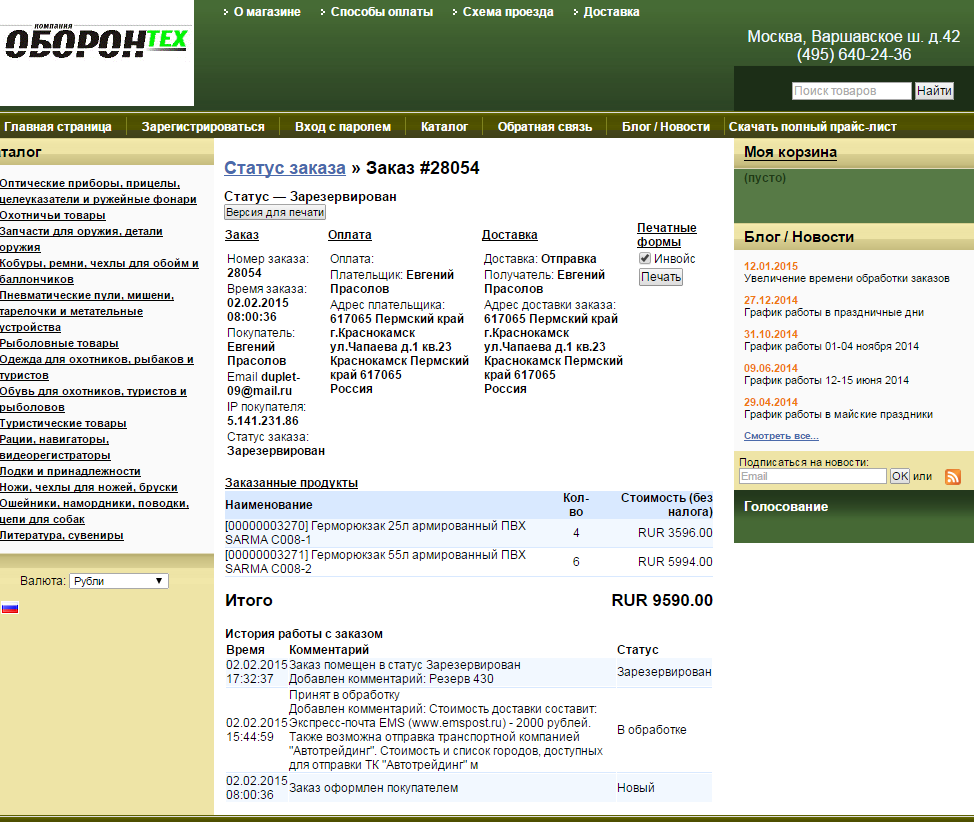Screen dimensions: 974x822
Task: Open category Лодки и принадлежности
Action: click(x=70, y=472)
